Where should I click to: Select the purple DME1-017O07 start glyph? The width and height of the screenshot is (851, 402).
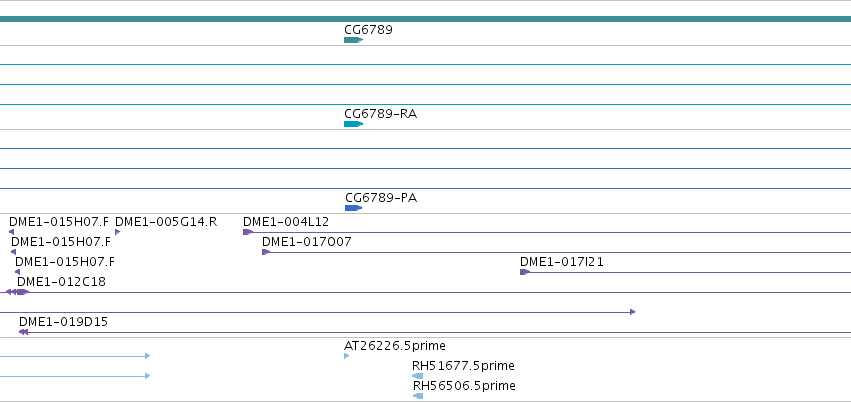[266, 252]
